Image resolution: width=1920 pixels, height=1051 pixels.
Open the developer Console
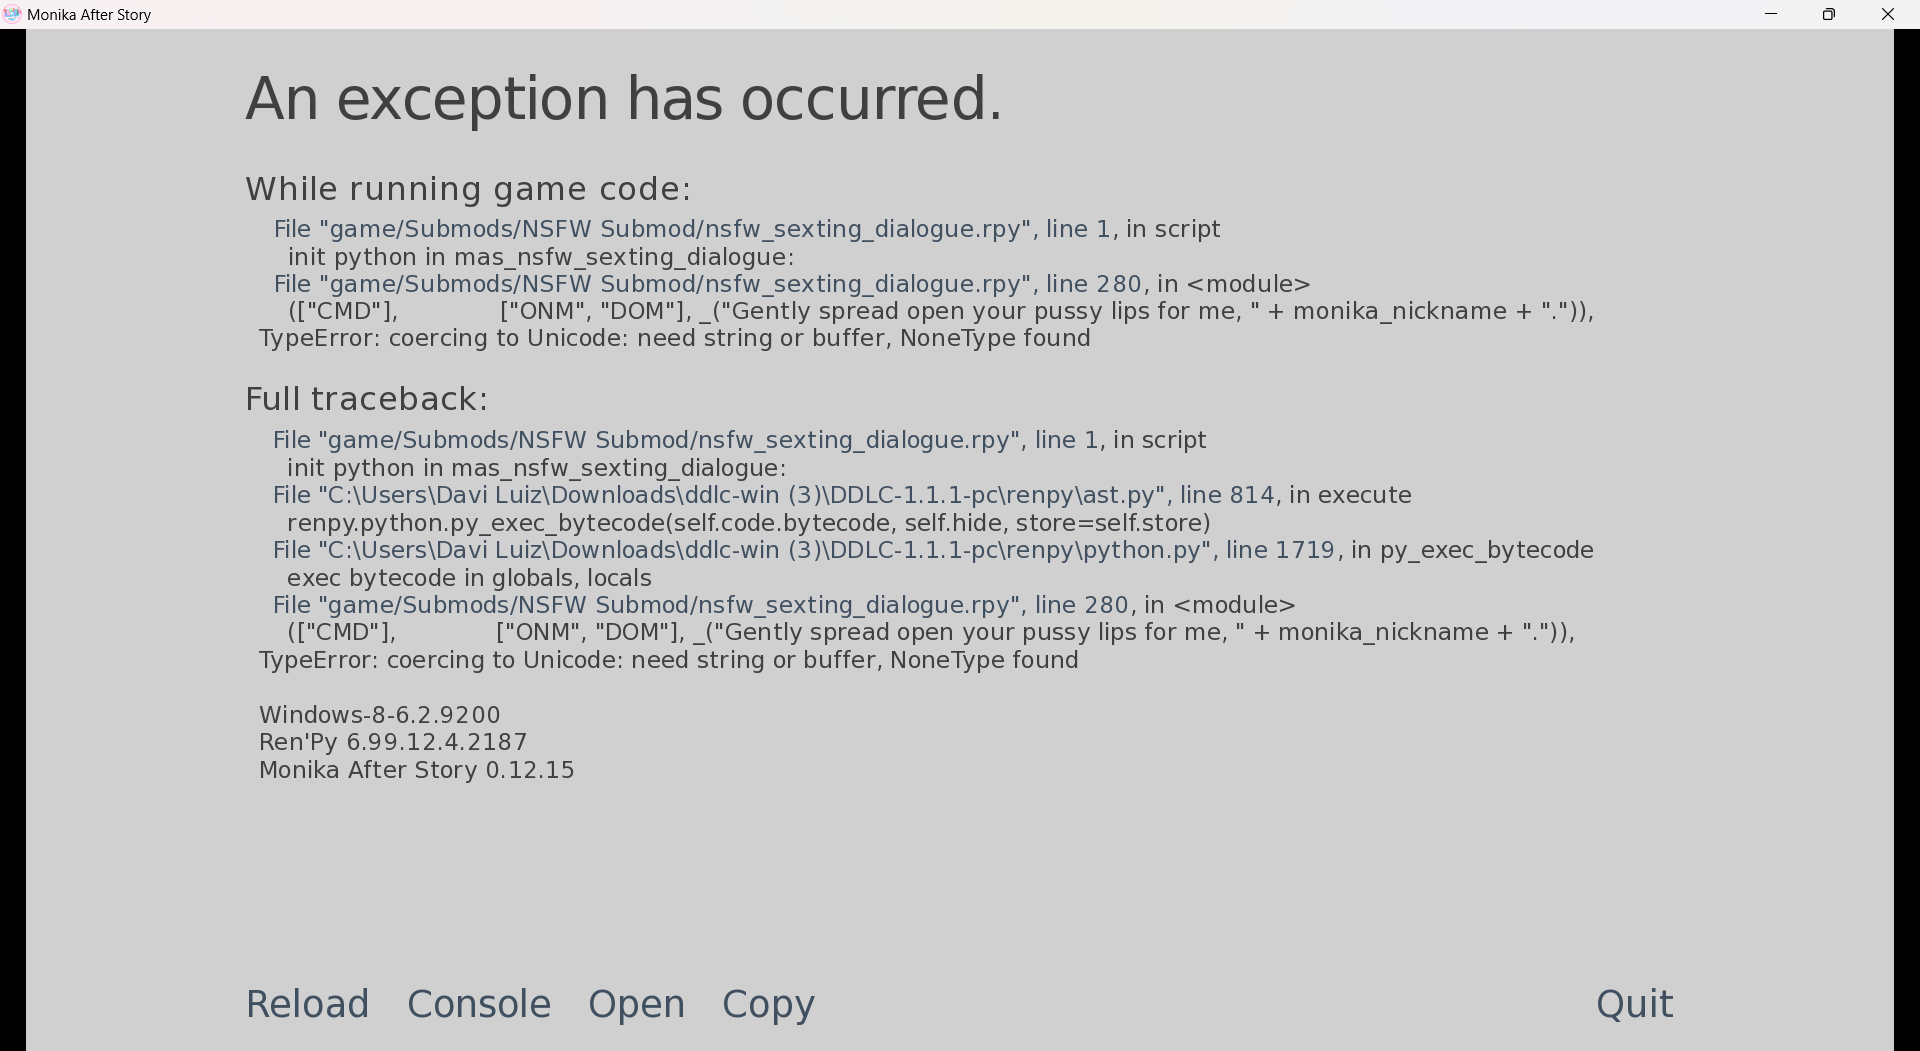[x=479, y=1004]
